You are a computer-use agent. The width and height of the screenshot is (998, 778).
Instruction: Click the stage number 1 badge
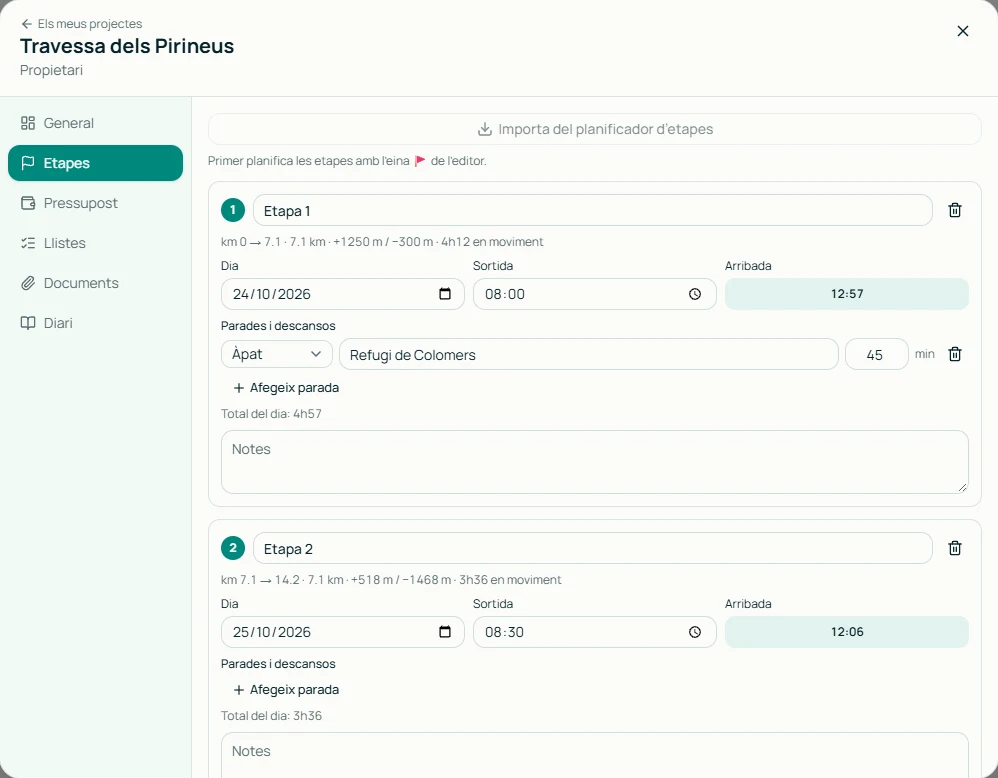tap(233, 210)
